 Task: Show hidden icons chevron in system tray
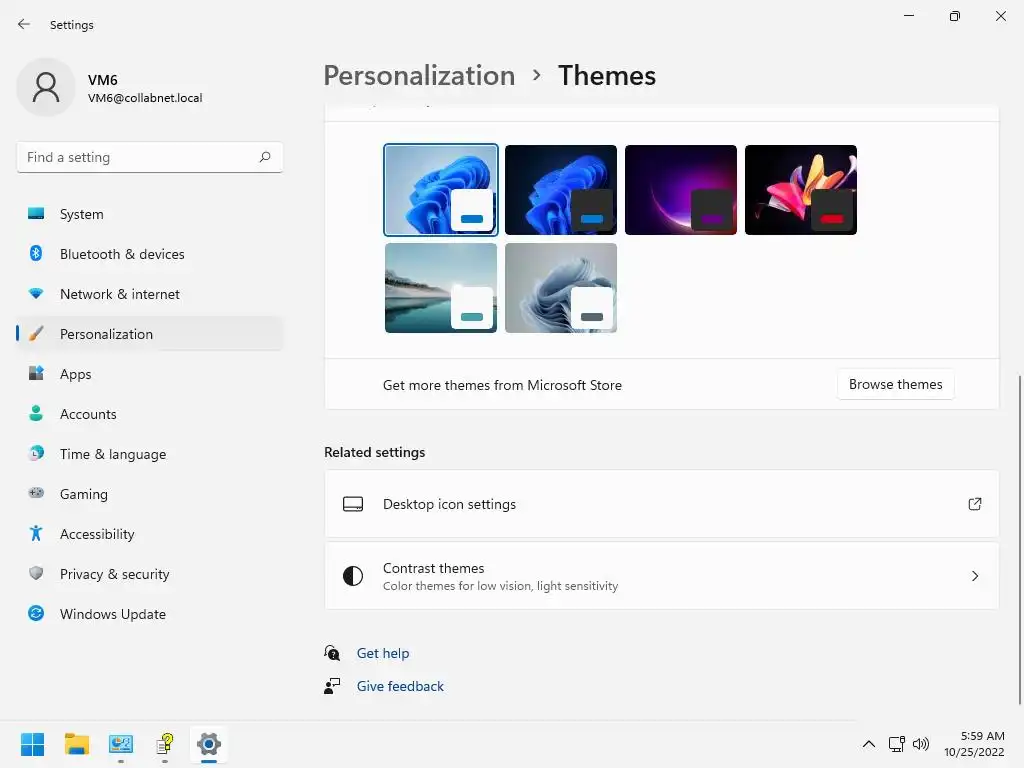[869, 744]
